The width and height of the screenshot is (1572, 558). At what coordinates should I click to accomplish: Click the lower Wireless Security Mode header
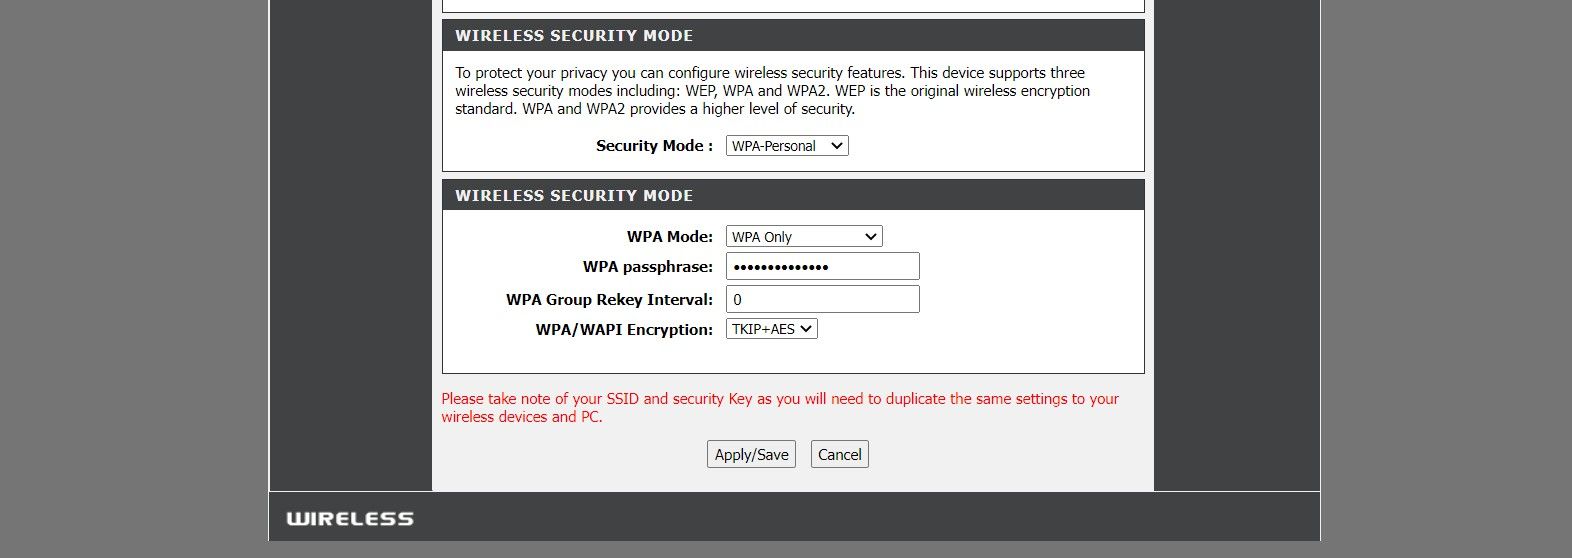coord(574,196)
